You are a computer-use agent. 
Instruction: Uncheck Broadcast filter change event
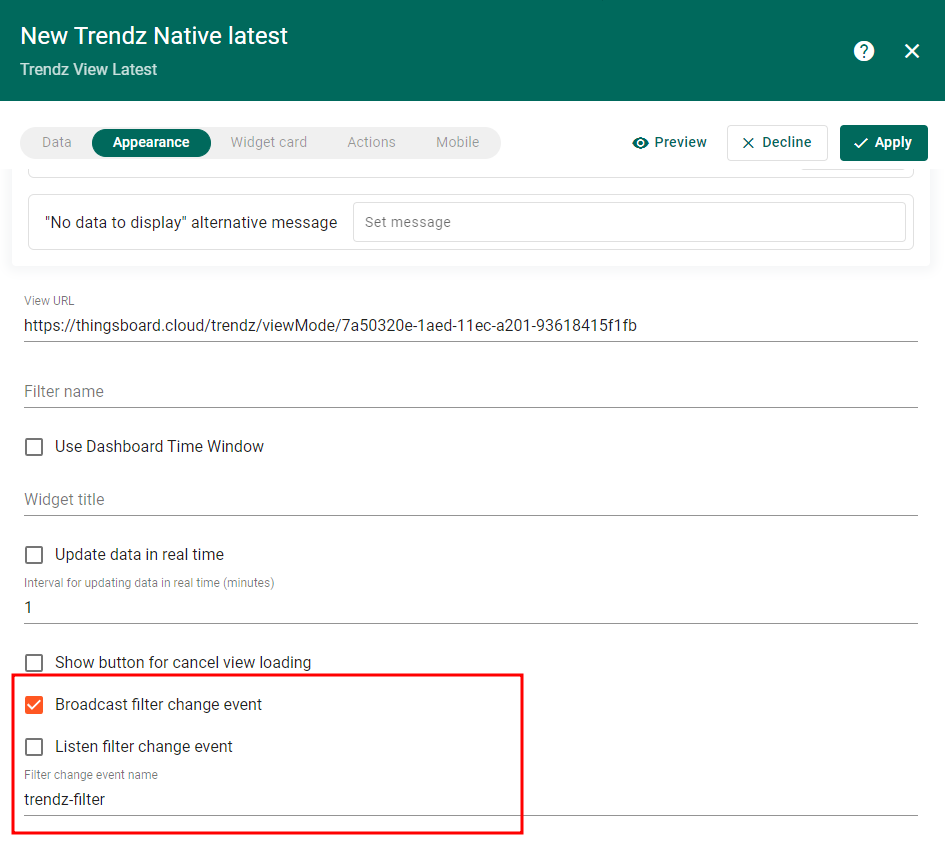point(34,705)
